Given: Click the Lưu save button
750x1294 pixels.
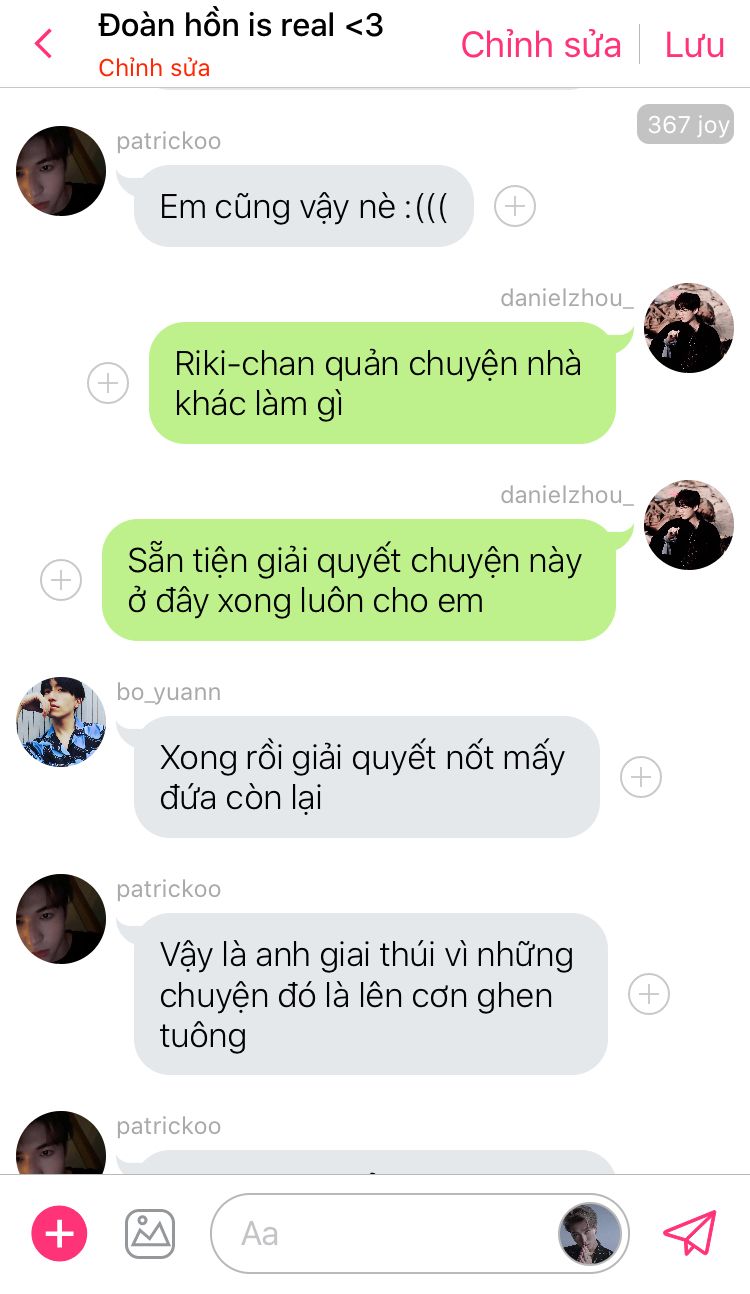Looking at the screenshot, I should tap(695, 45).
